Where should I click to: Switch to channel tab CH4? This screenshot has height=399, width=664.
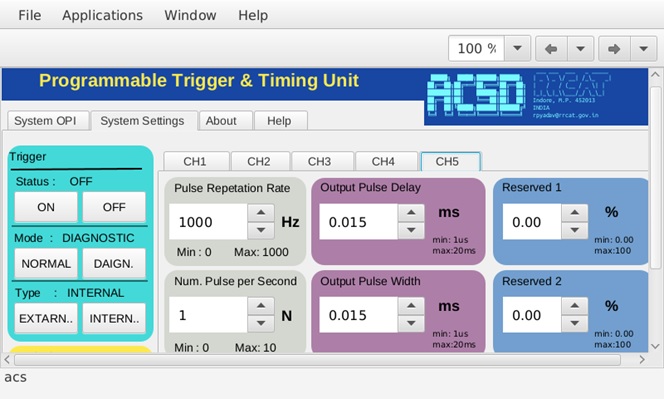click(x=386, y=161)
